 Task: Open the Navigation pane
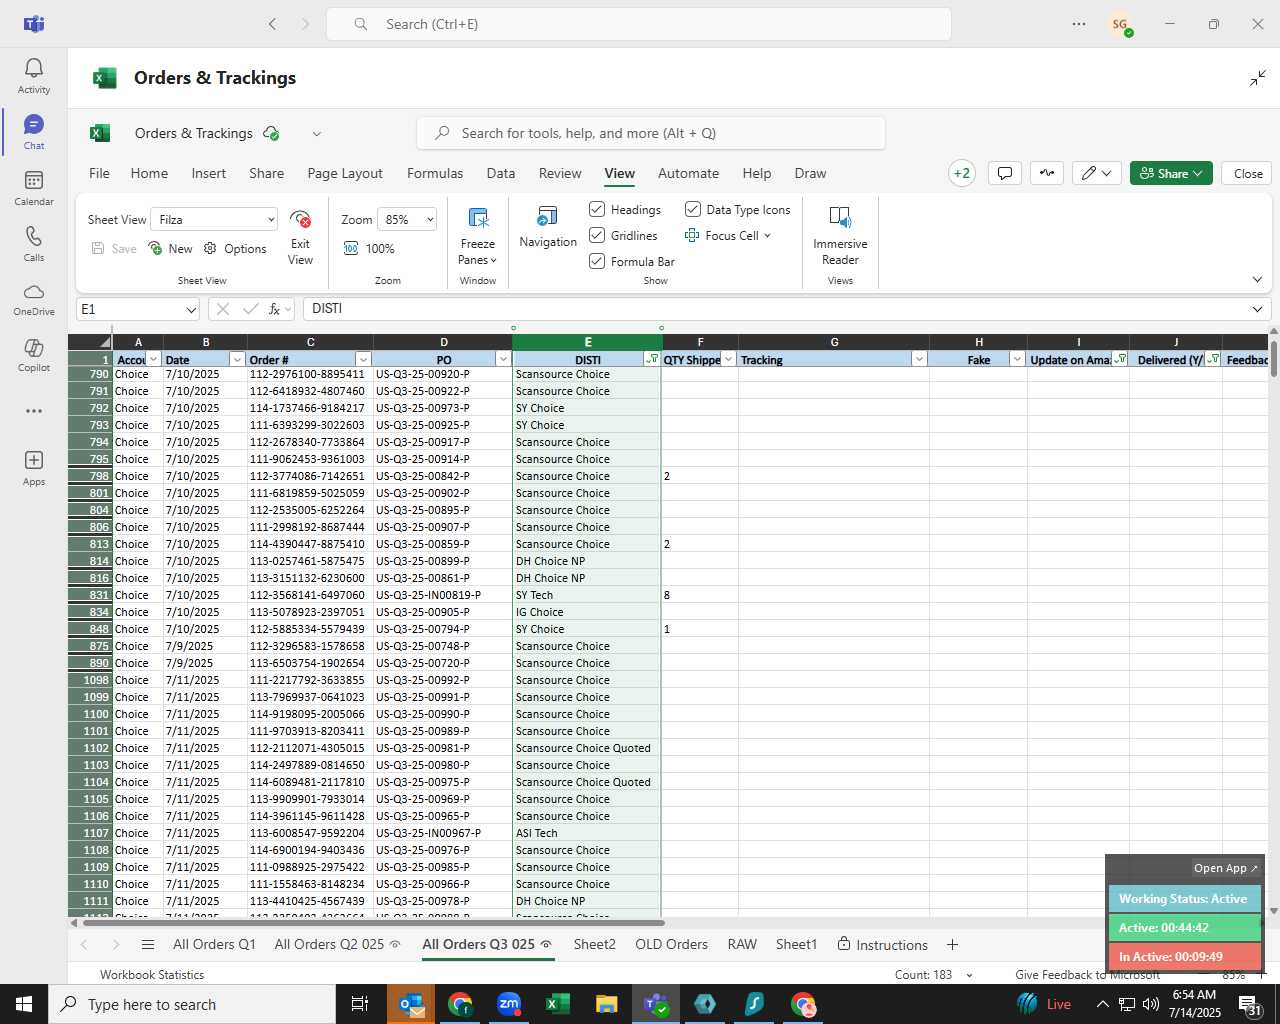coord(548,227)
